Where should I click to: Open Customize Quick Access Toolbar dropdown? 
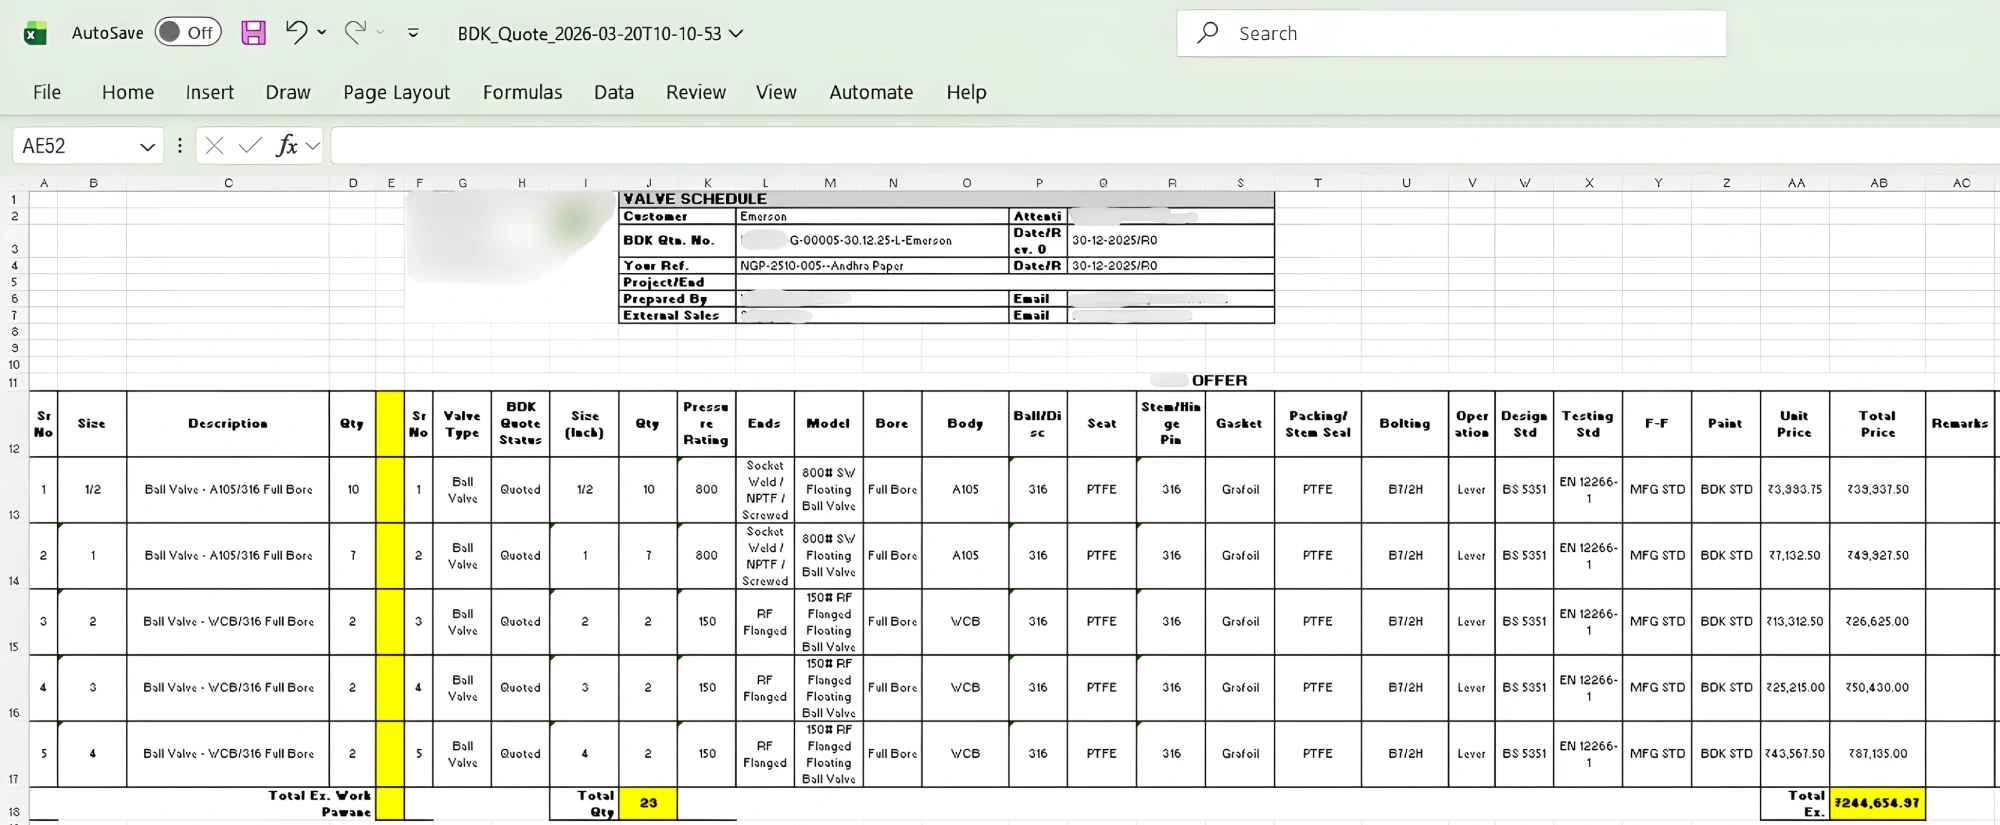click(413, 33)
